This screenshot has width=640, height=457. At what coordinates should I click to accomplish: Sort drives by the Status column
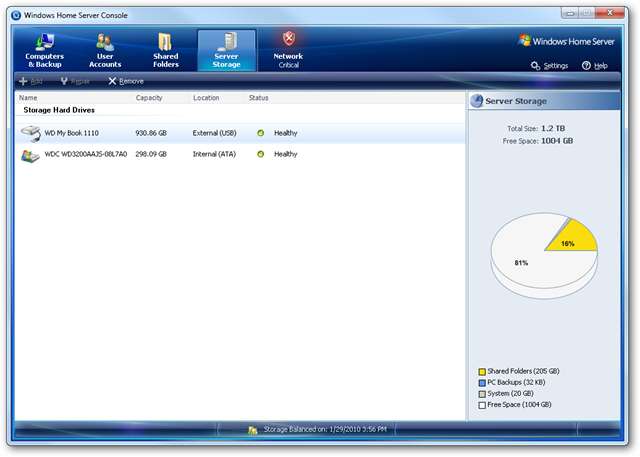259,98
